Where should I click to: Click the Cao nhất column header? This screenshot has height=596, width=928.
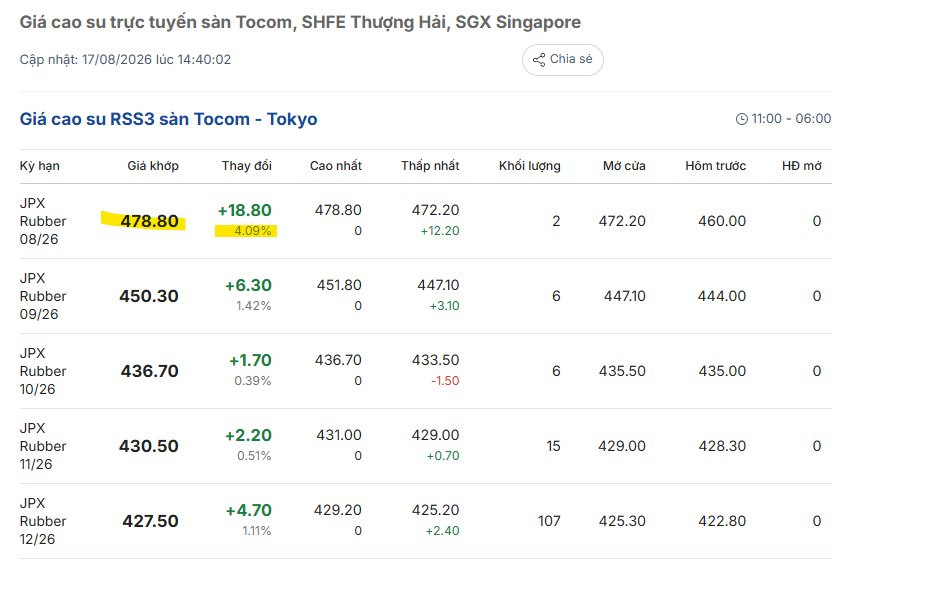336,166
